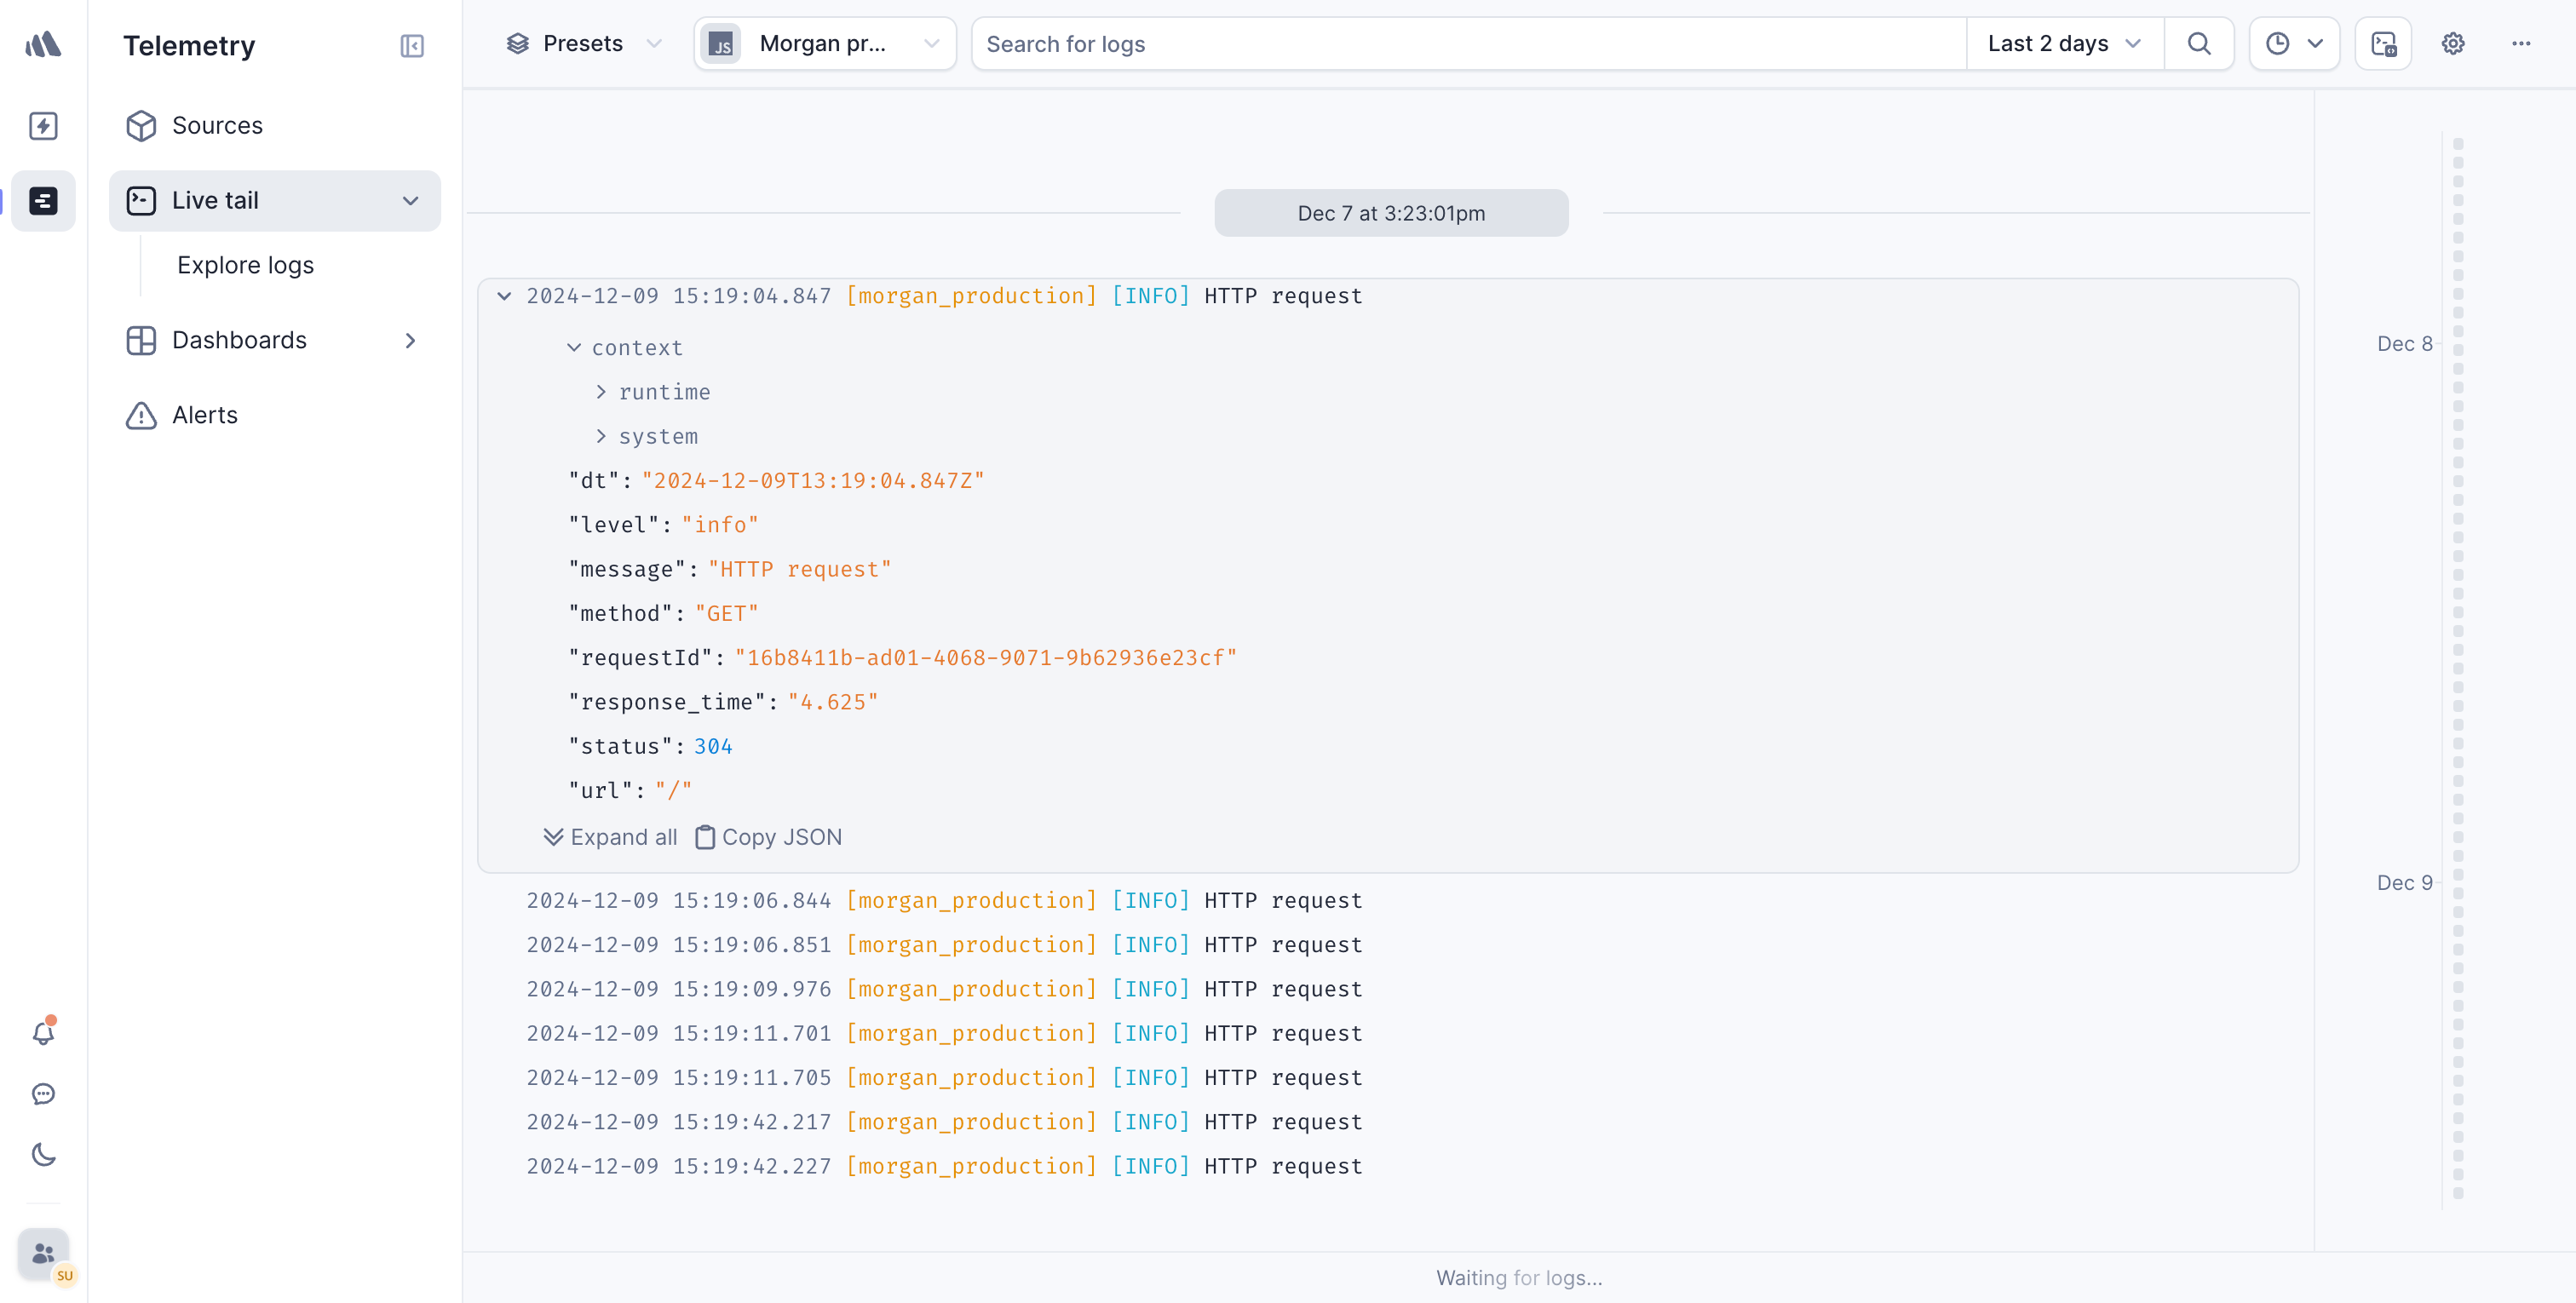Open the more options ellipsis menu
Viewport: 2576px width, 1303px height.
point(2521,44)
